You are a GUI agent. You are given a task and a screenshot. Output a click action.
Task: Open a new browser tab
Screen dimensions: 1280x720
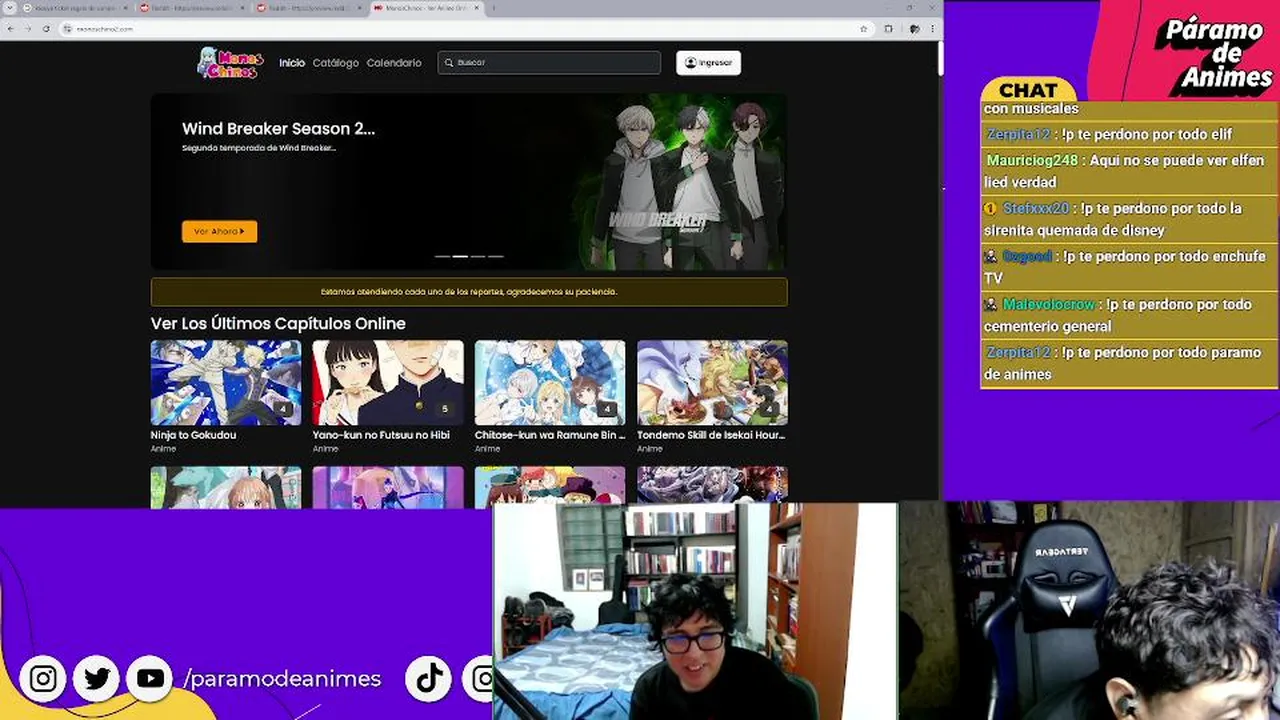pyautogui.click(x=493, y=8)
